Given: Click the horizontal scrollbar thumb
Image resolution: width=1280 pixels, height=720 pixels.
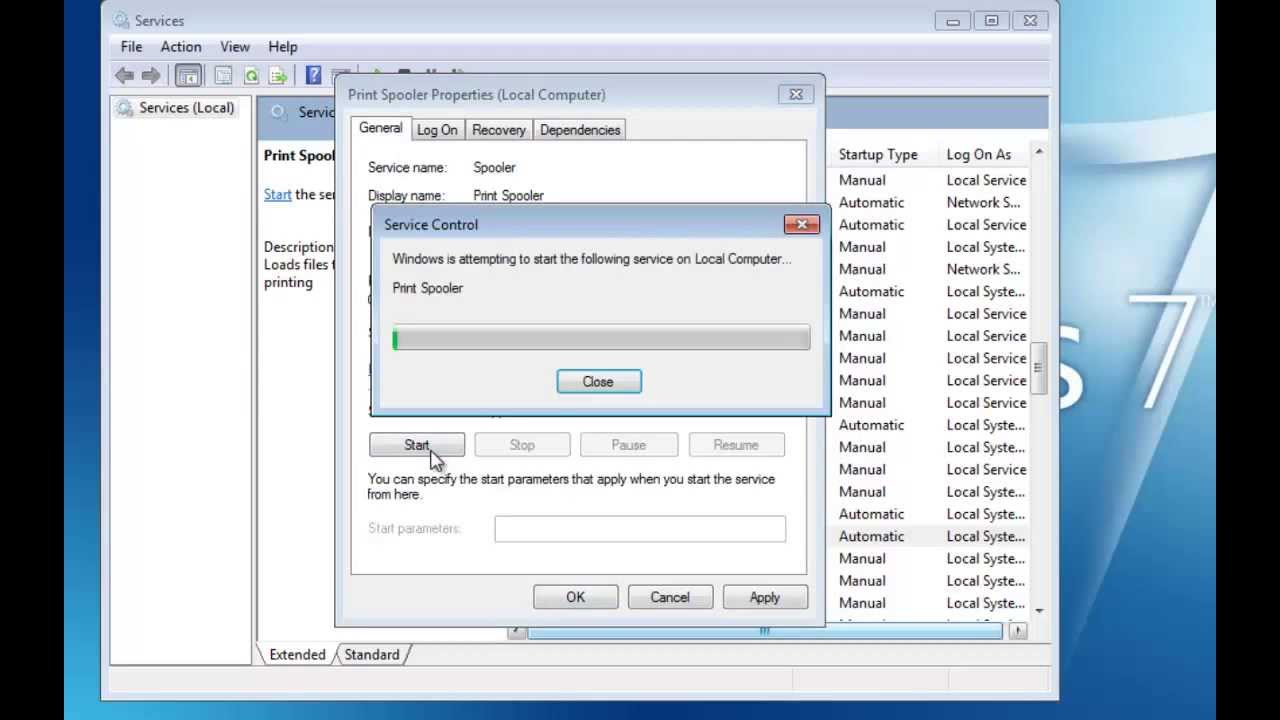Looking at the screenshot, I should point(765,631).
